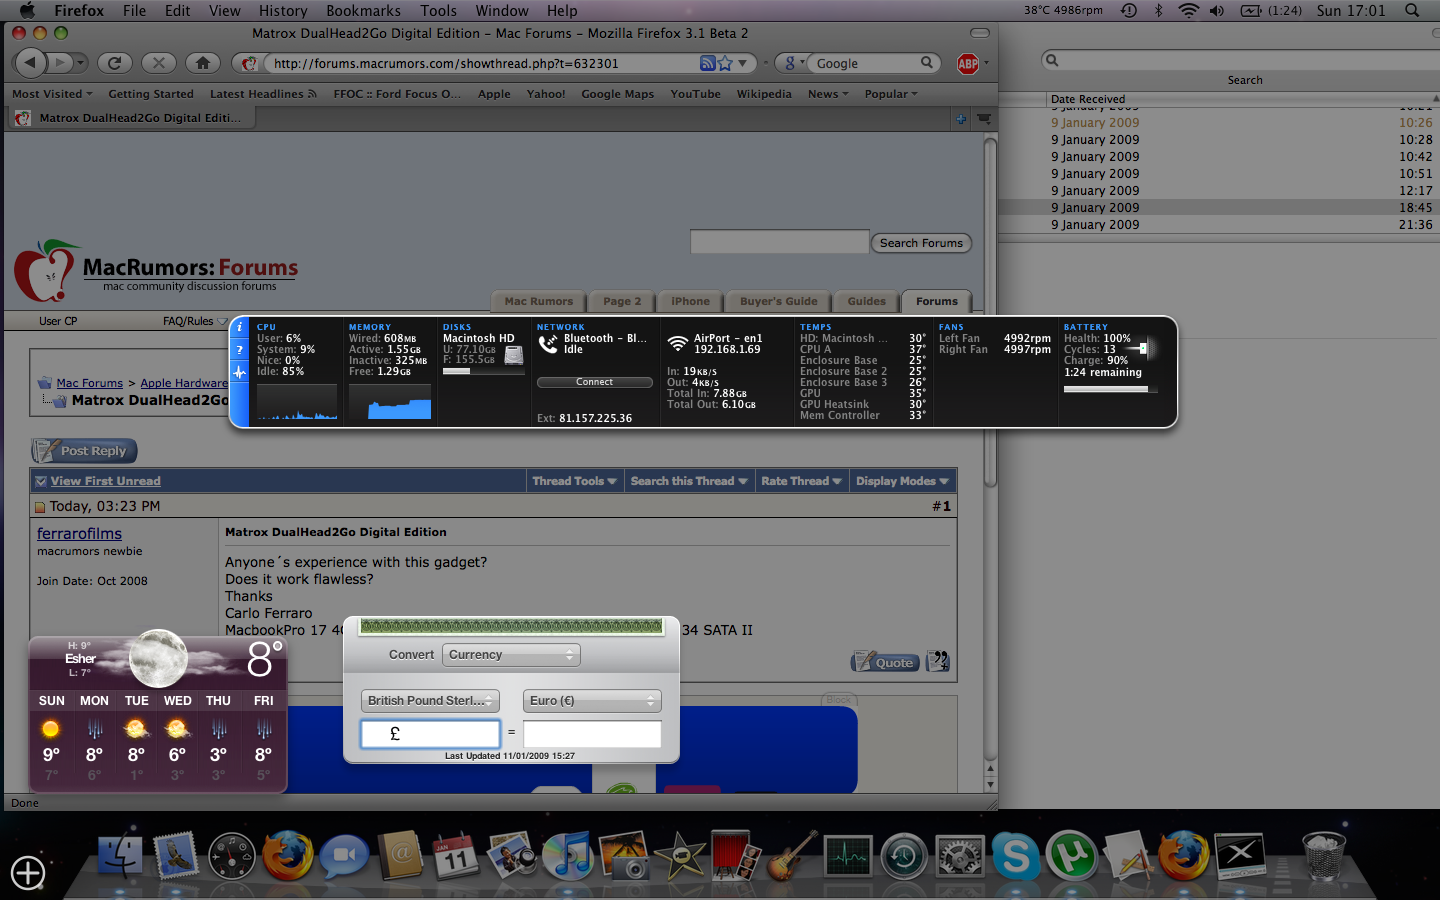Open Photo Booth from the Dock
Image resolution: width=1440 pixels, height=900 pixels.
coord(735,856)
